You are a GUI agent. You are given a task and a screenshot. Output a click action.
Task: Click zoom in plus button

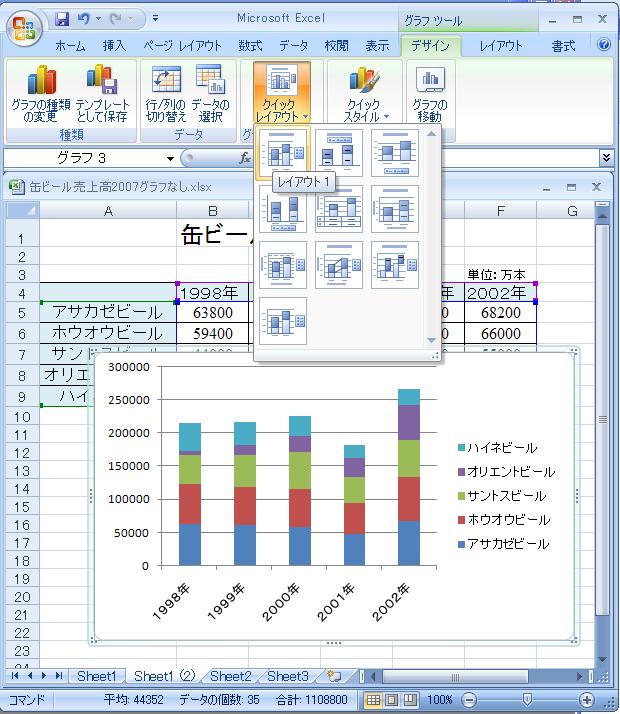(587, 699)
